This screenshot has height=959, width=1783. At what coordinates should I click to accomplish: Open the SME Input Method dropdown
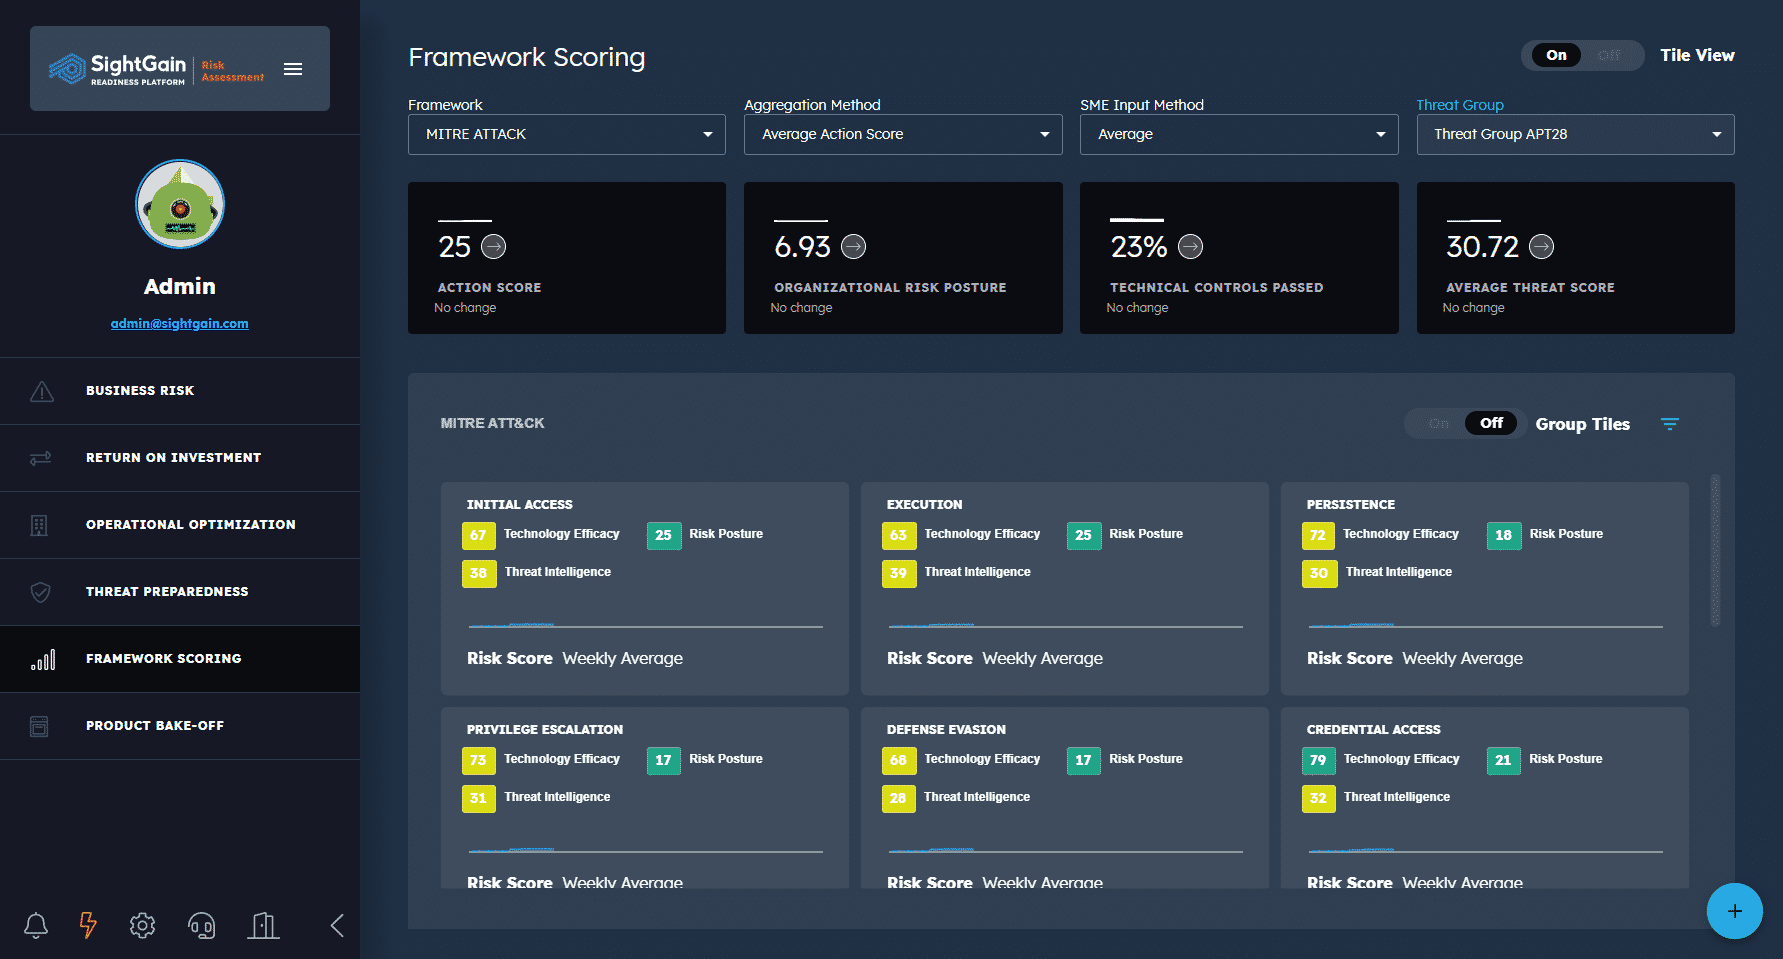pyautogui.click(x=1239, y=134)
